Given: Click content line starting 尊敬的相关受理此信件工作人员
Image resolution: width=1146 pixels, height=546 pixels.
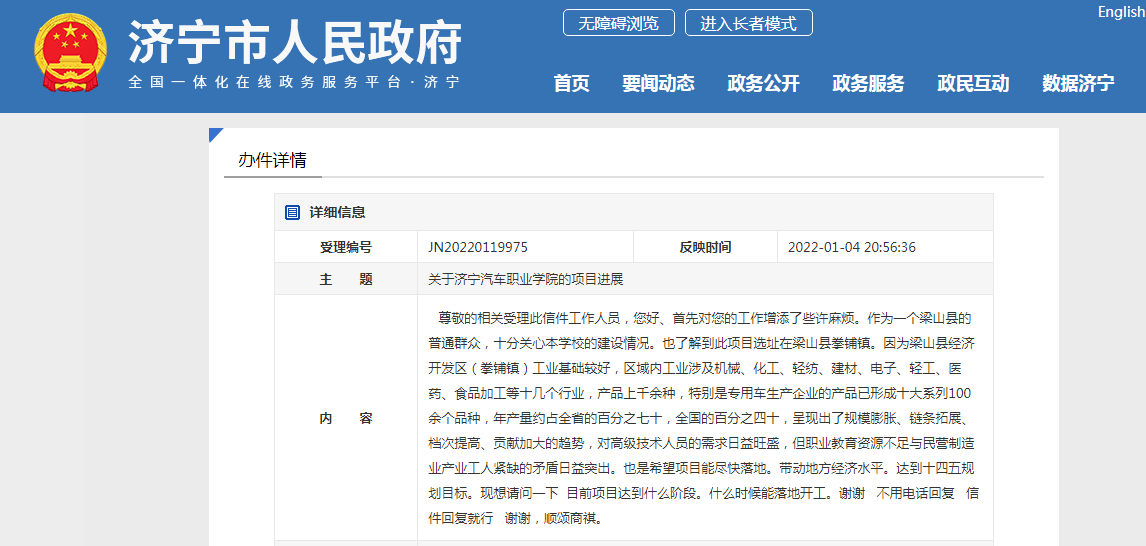Looking at the screenshot, I should pyautogui.click(x=705, y=319).
